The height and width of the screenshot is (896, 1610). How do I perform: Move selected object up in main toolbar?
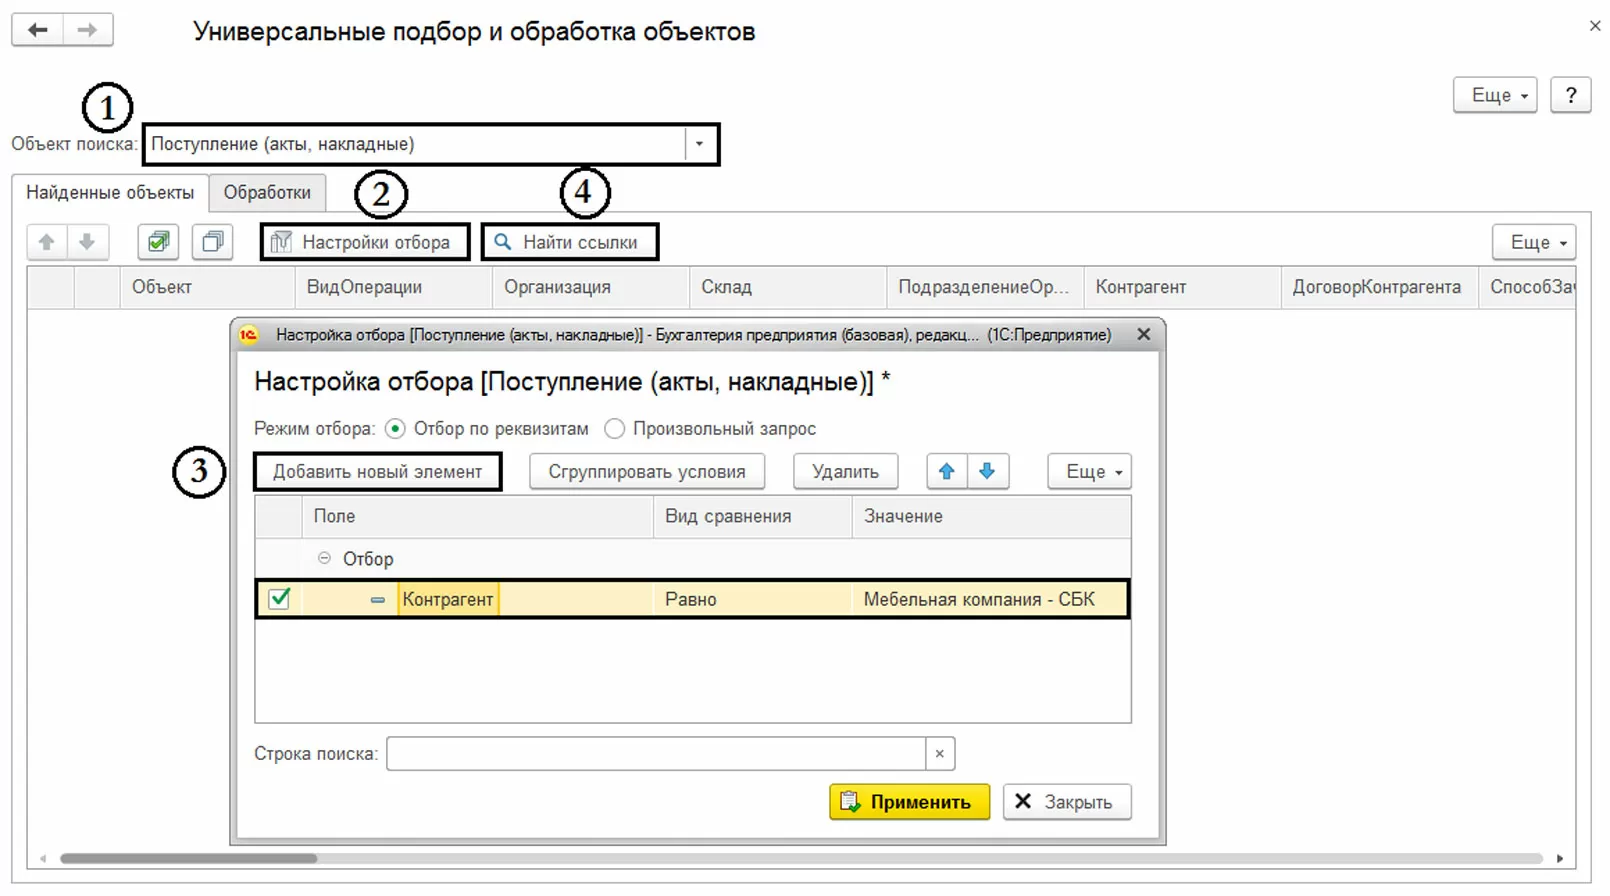[x=46, y=242]
